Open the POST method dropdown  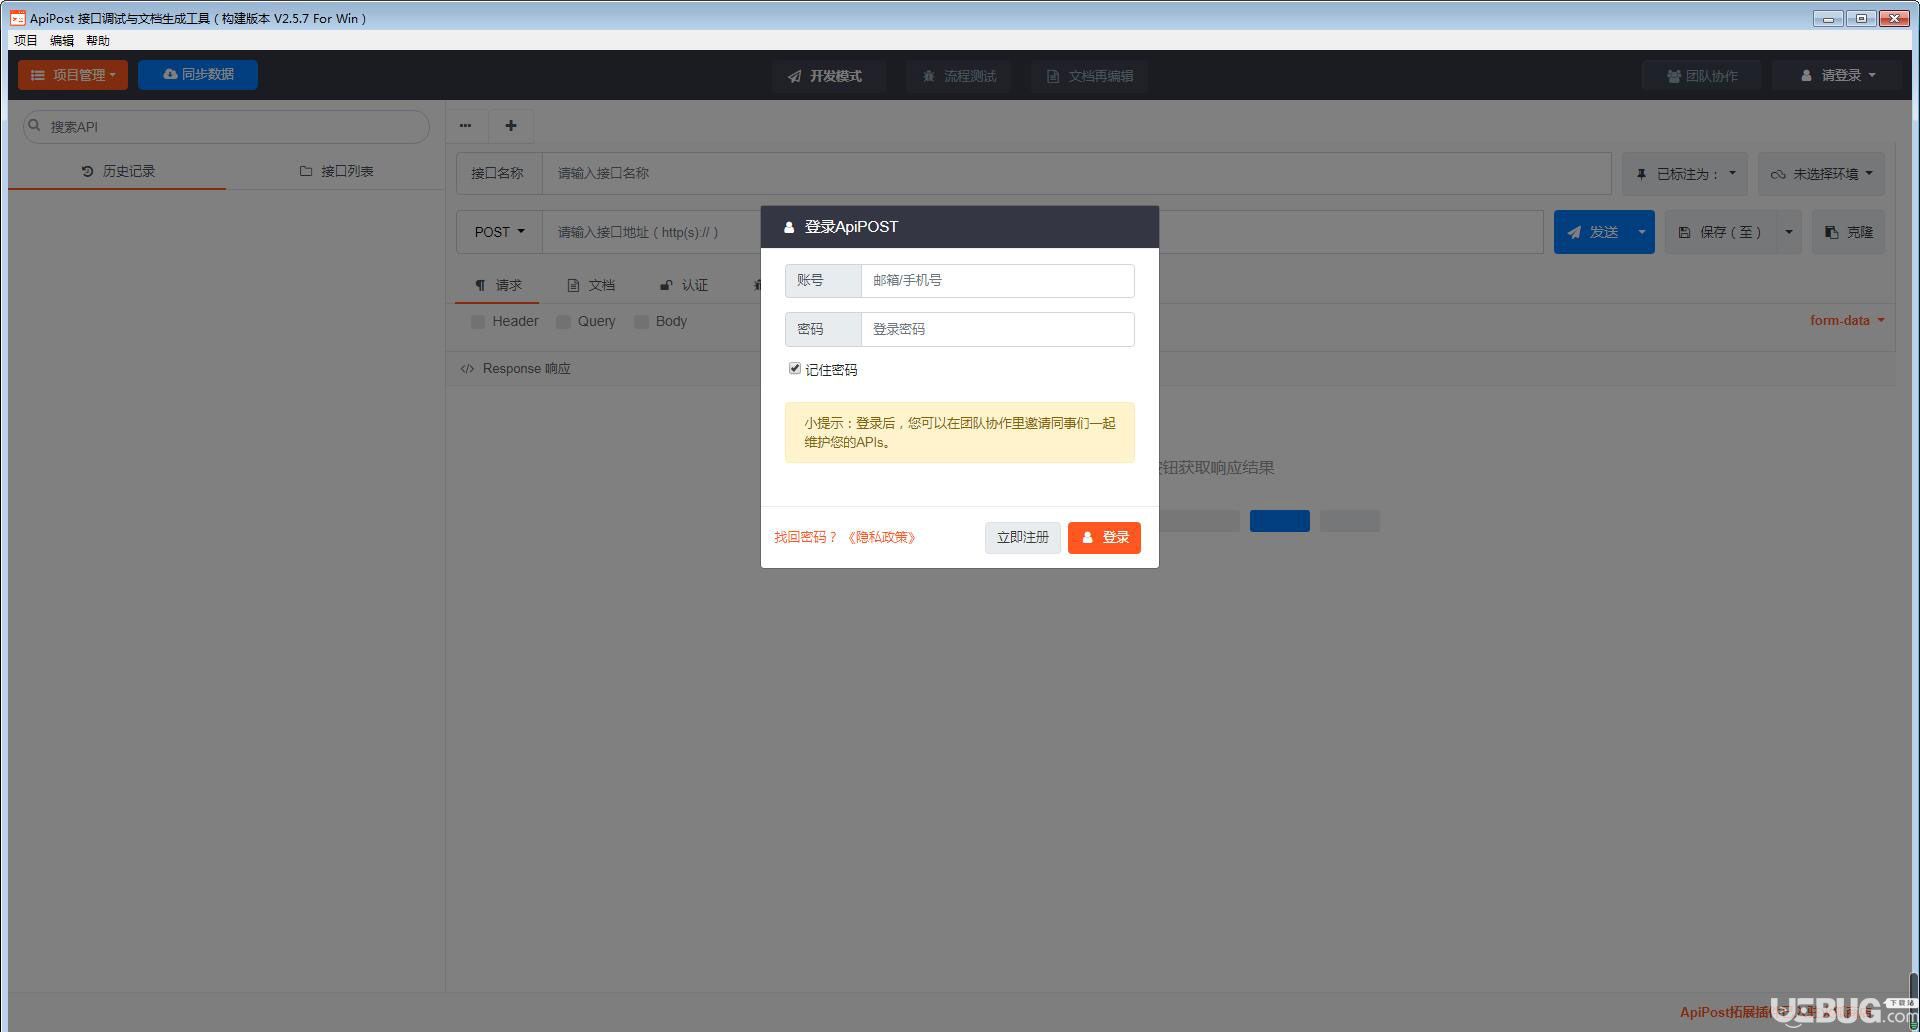click(x=499, y=232)
